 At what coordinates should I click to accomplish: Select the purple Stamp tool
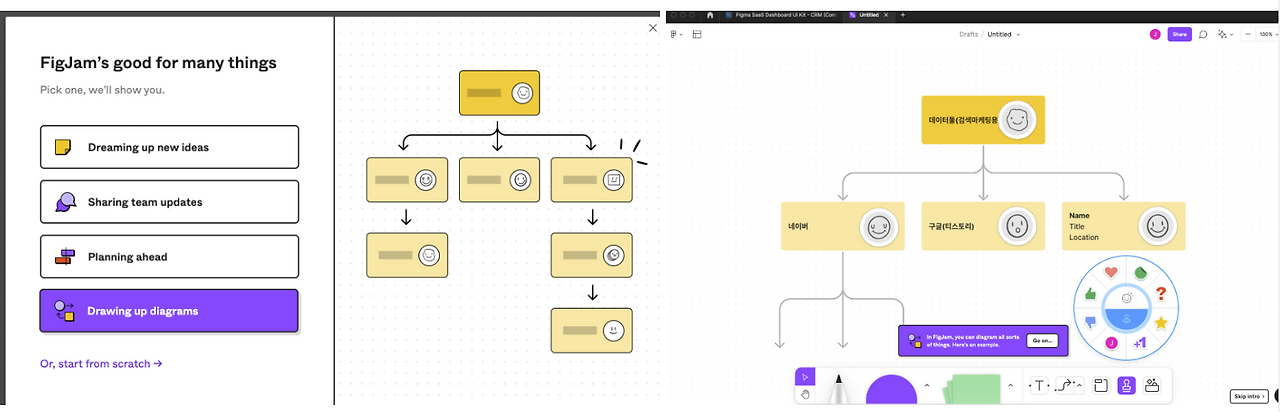click(x=1126, y=386)
